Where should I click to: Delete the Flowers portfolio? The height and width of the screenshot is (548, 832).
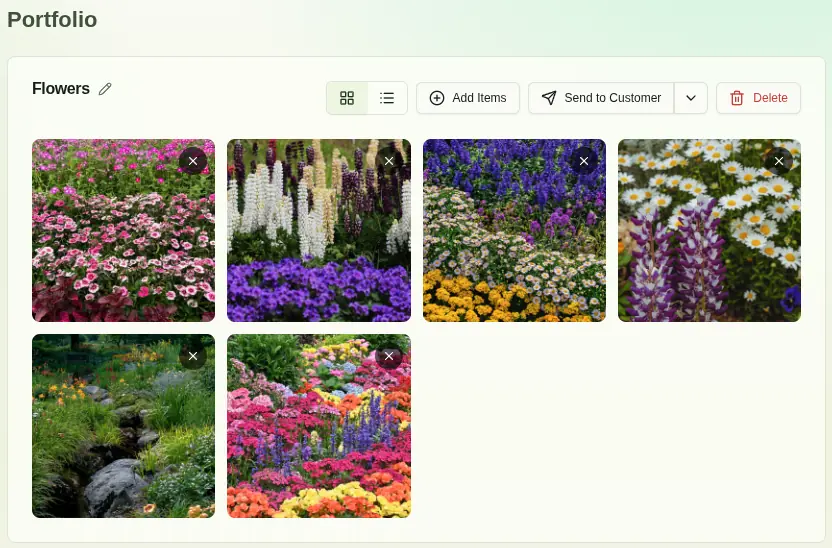click(758, 98)
